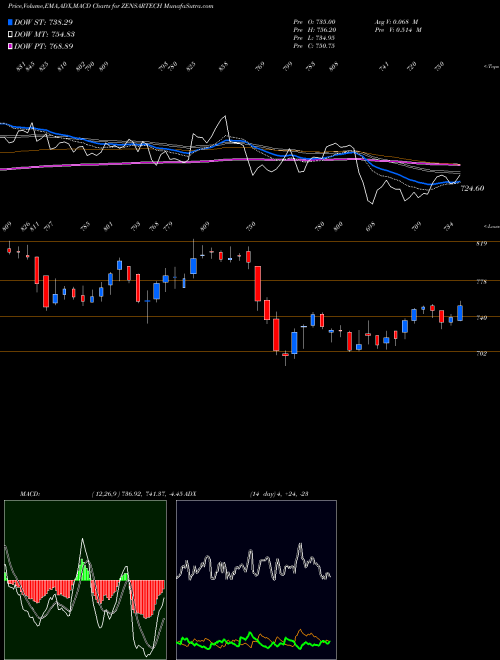The width and height of the screenshot is (500, 660).
Task: Click the blue DOW ST legend swatch
Action: point(11,22)
